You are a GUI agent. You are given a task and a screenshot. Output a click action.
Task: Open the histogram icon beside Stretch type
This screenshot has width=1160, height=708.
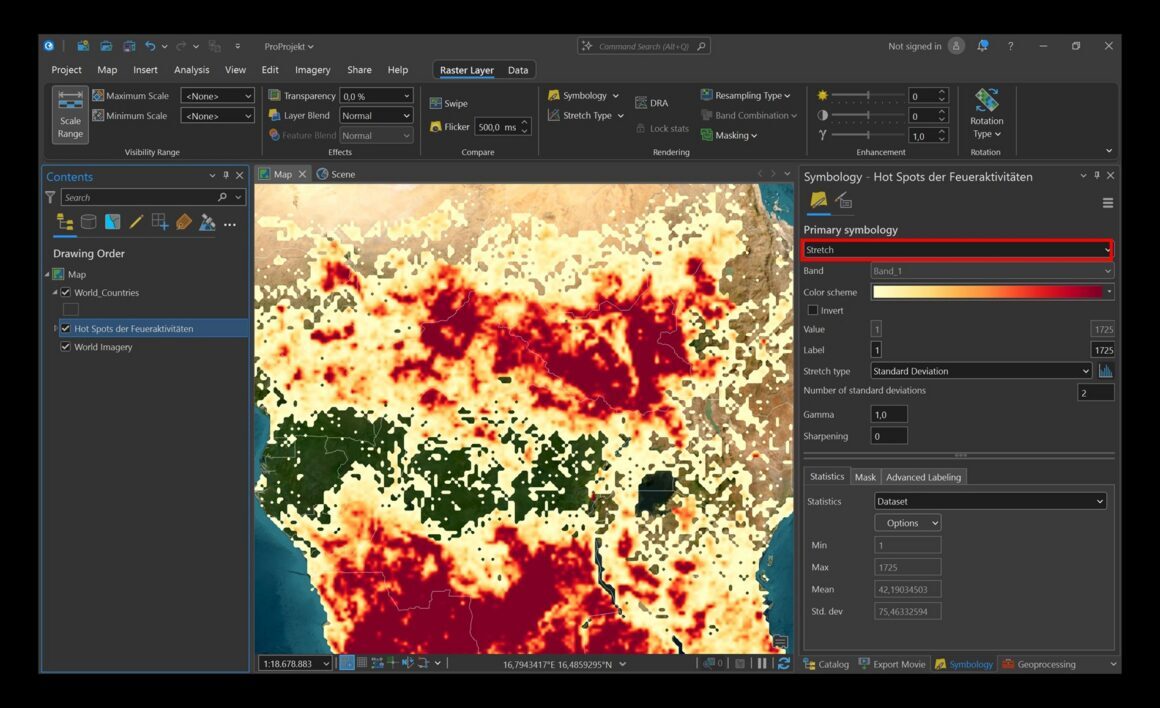coord(1105,371)
